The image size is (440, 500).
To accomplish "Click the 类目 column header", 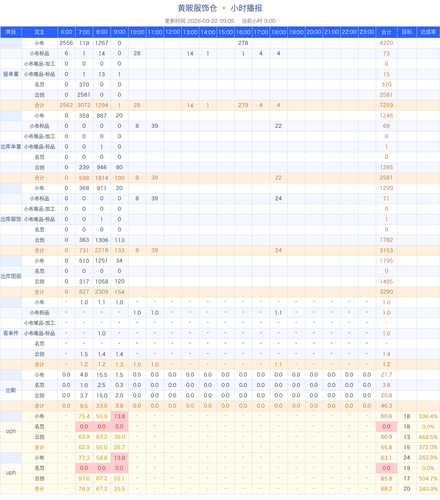I will (x=11, y=32).
